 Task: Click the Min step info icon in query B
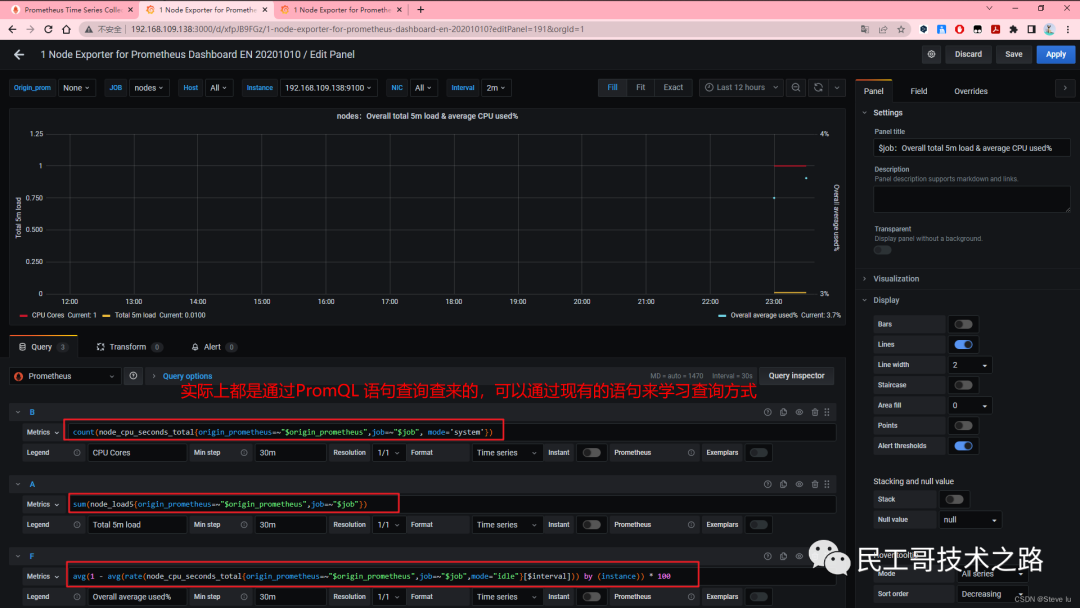tap(244, 452)
